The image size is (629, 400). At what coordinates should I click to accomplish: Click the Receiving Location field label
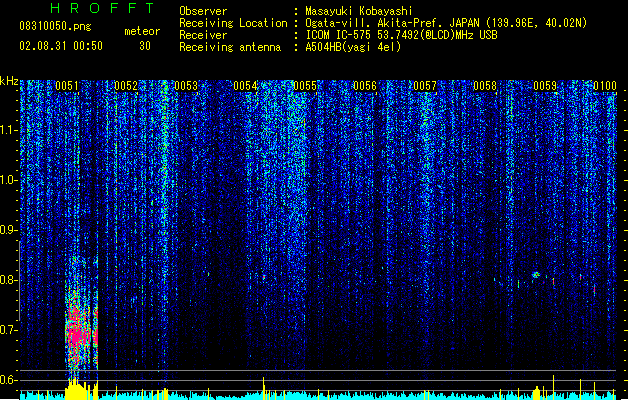tap(233, 23)
